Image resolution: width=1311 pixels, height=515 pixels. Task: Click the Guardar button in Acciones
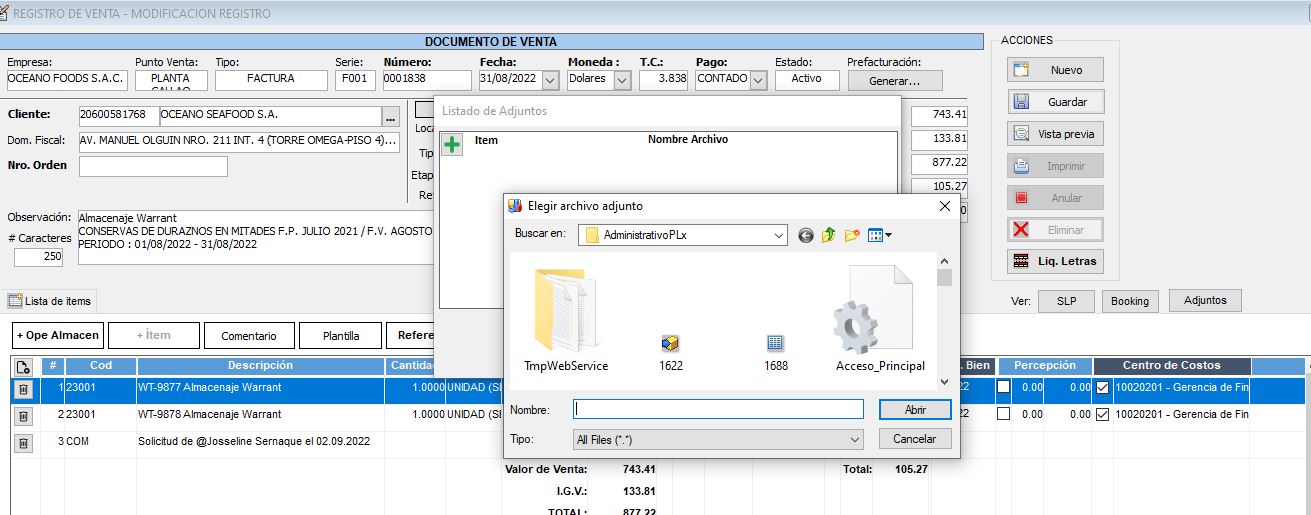point(1056,102)
